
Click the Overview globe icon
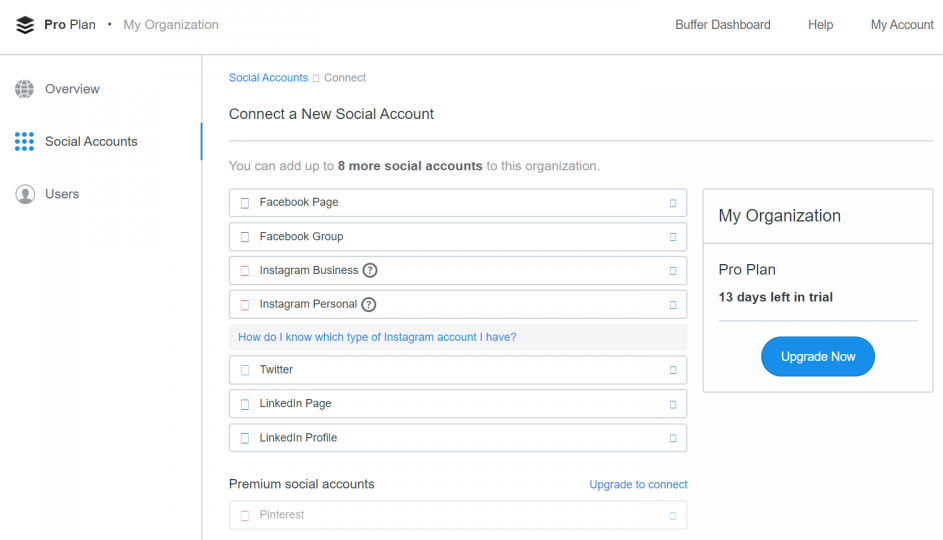[25, 89]
